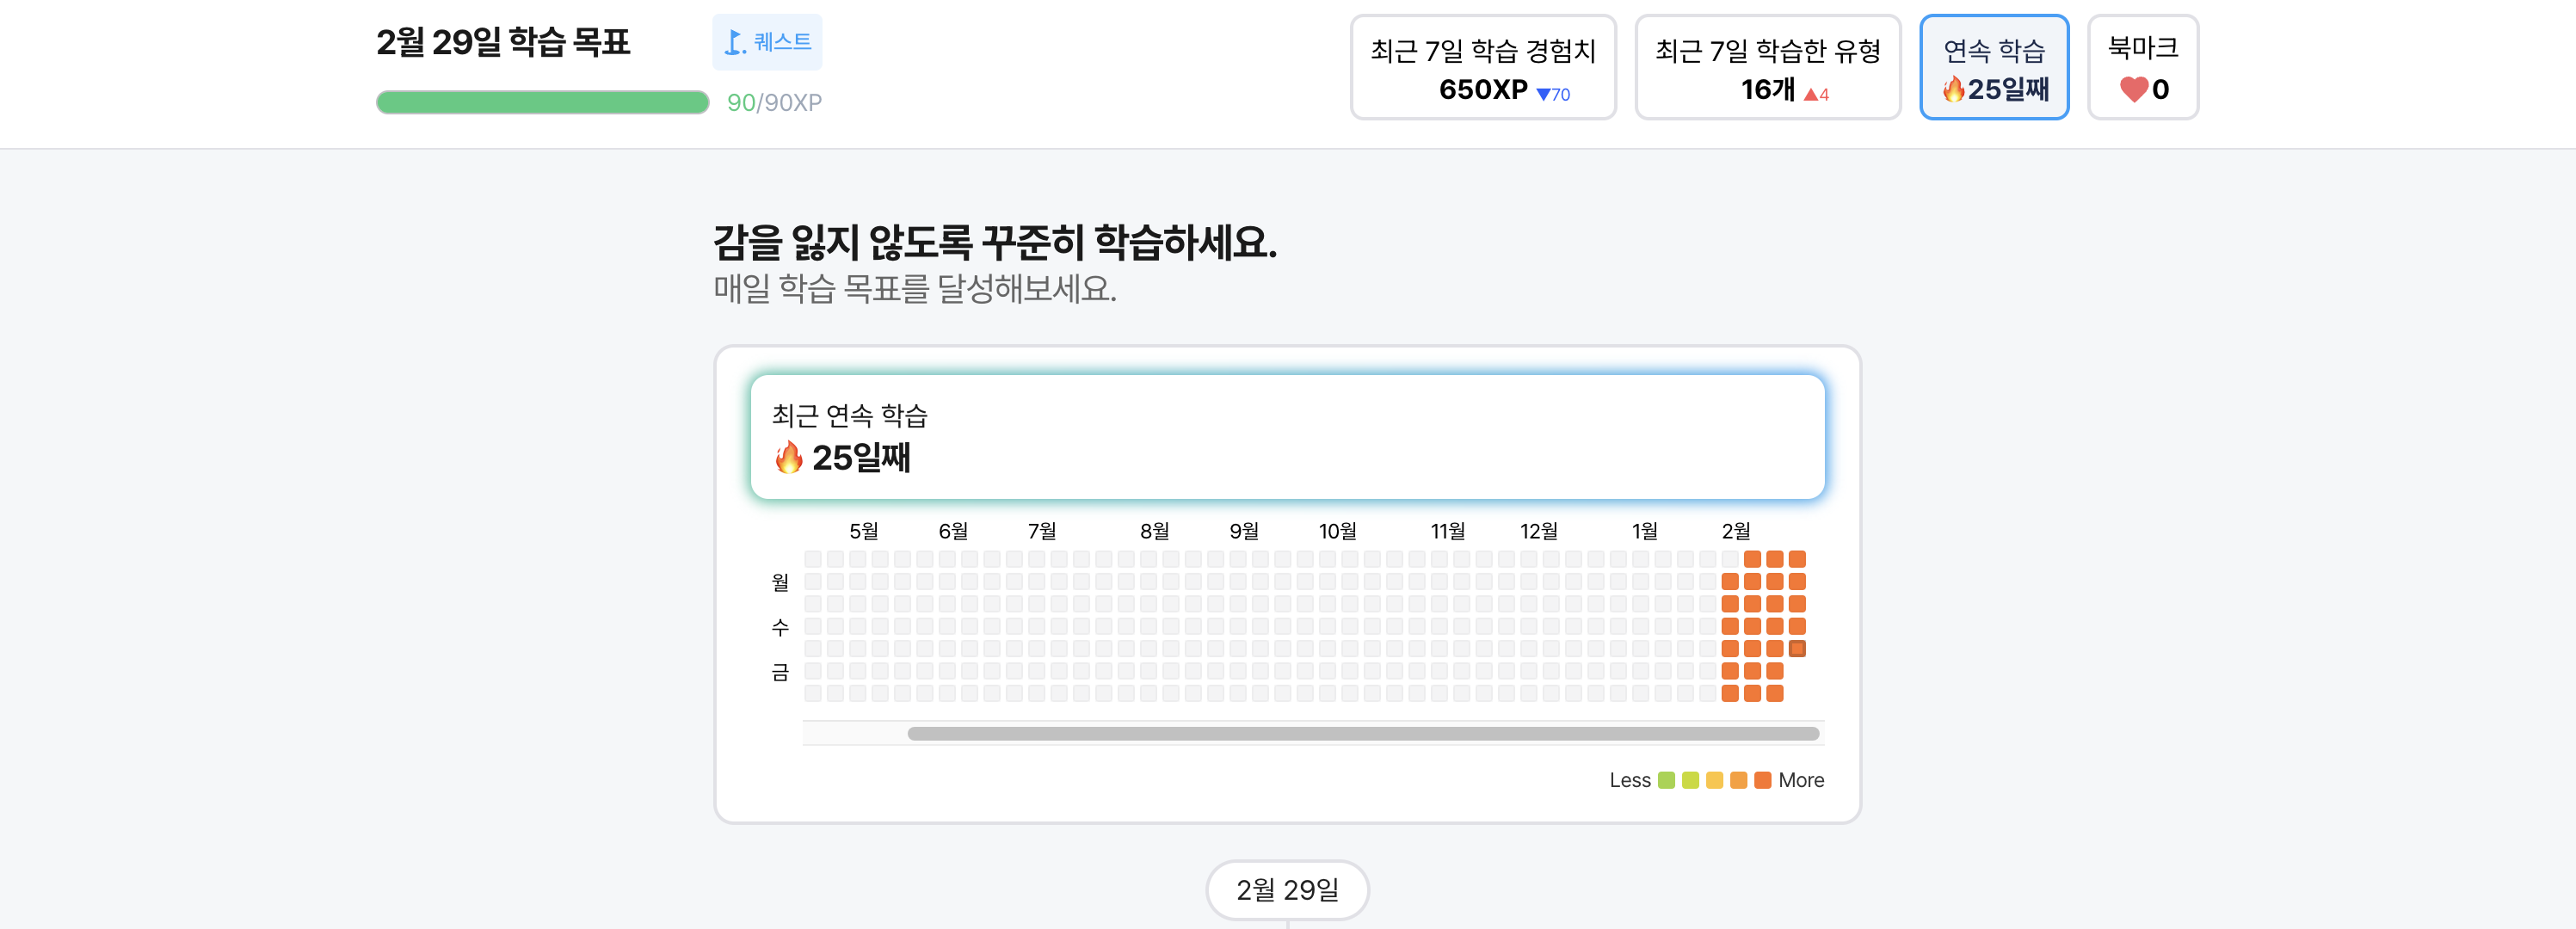Click the heatmap horizontal scrollbar

tap(1363, 734)
